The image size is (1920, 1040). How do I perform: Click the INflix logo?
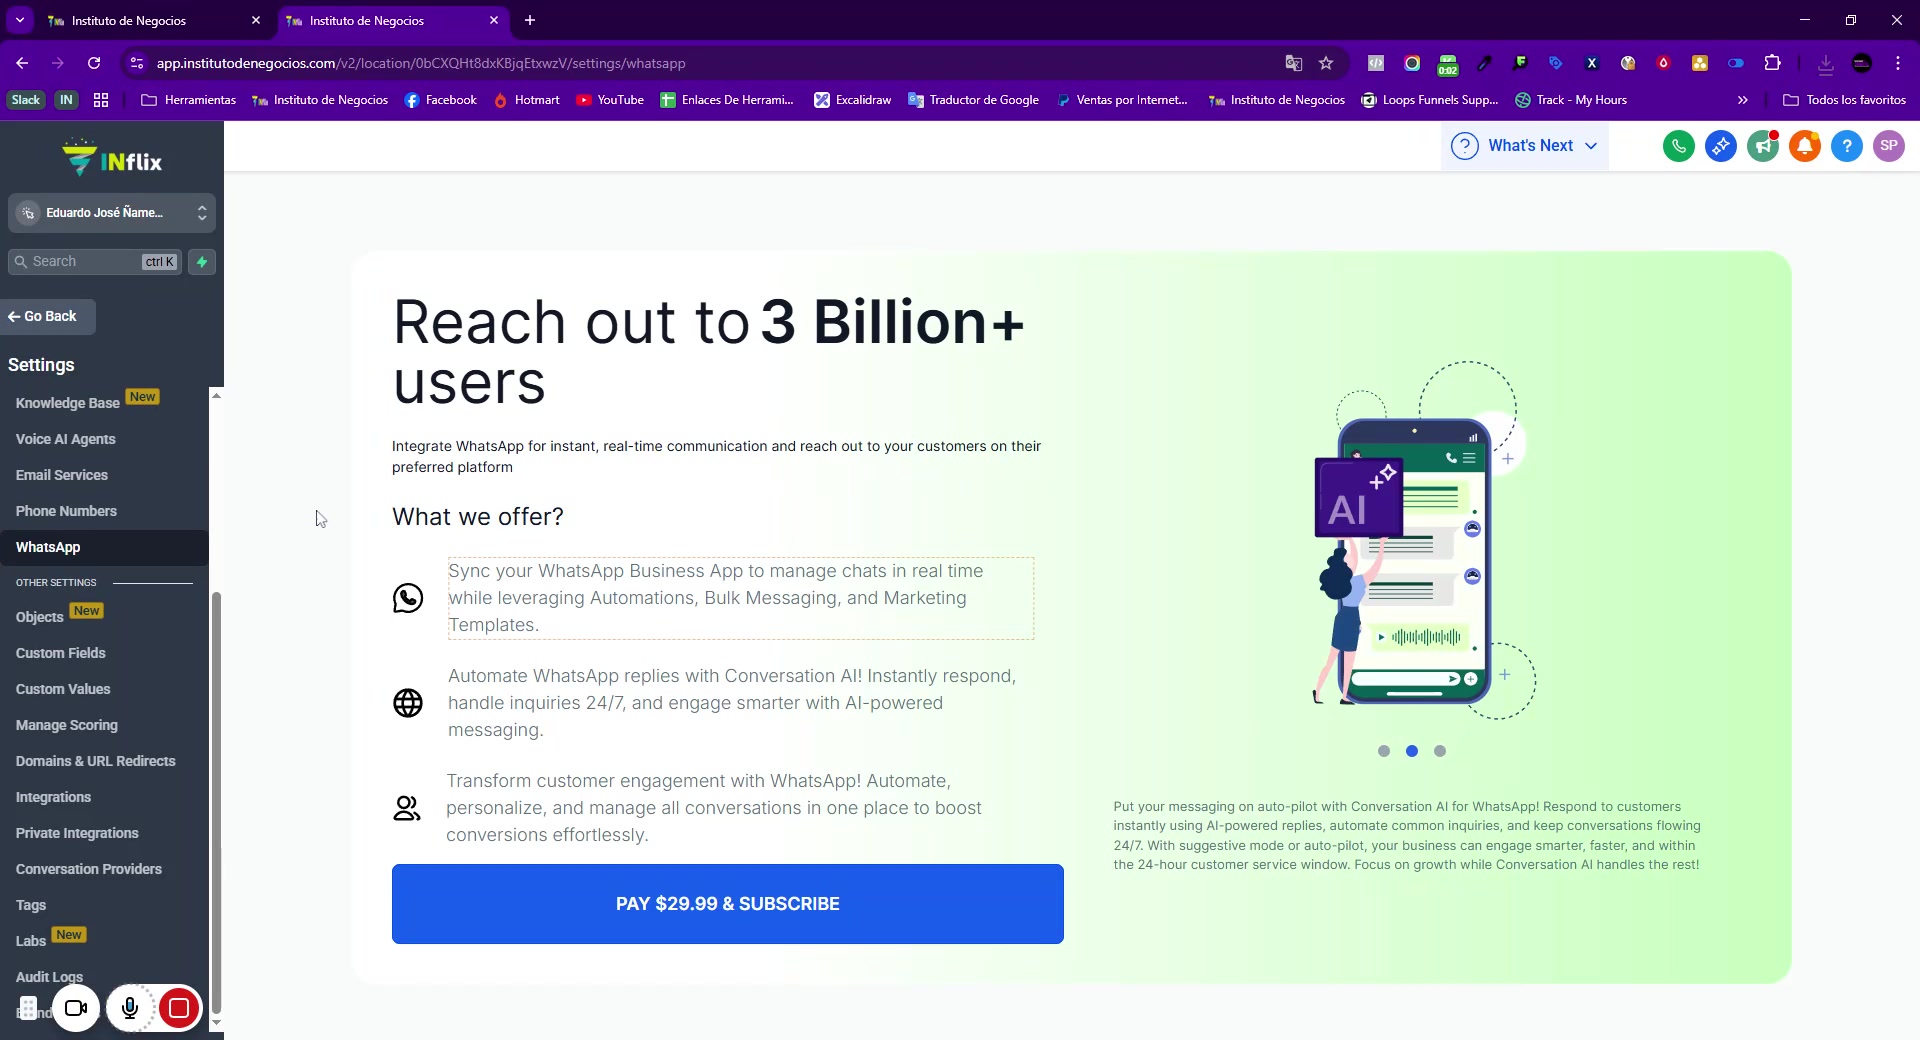click(x=112, y=158)
